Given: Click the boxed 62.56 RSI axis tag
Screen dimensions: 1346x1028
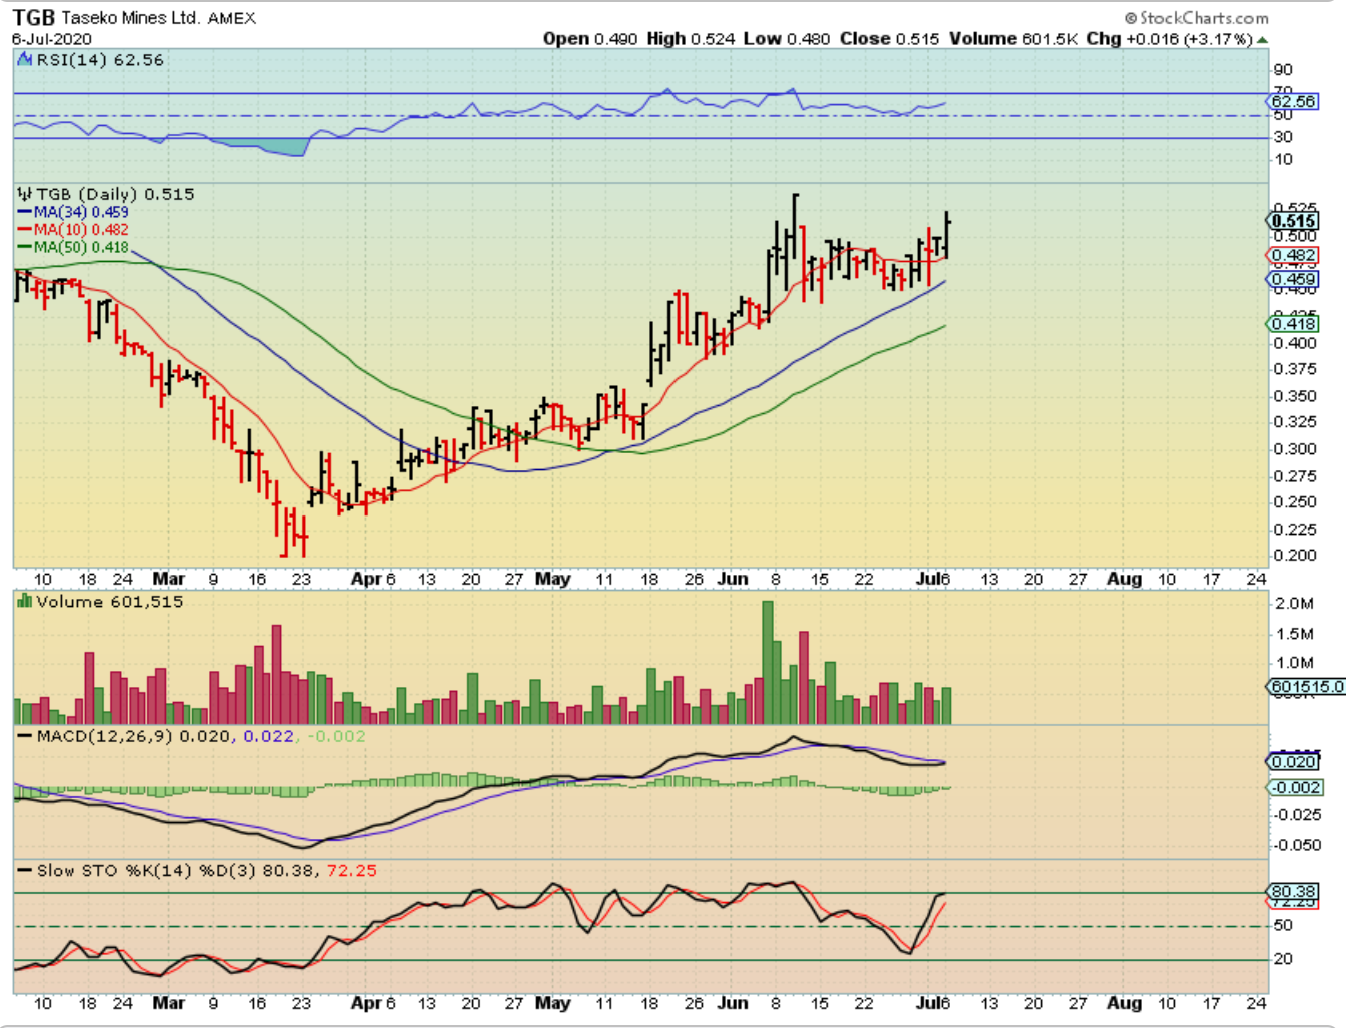Looking at the screenshot, I should pos(1293,101).
